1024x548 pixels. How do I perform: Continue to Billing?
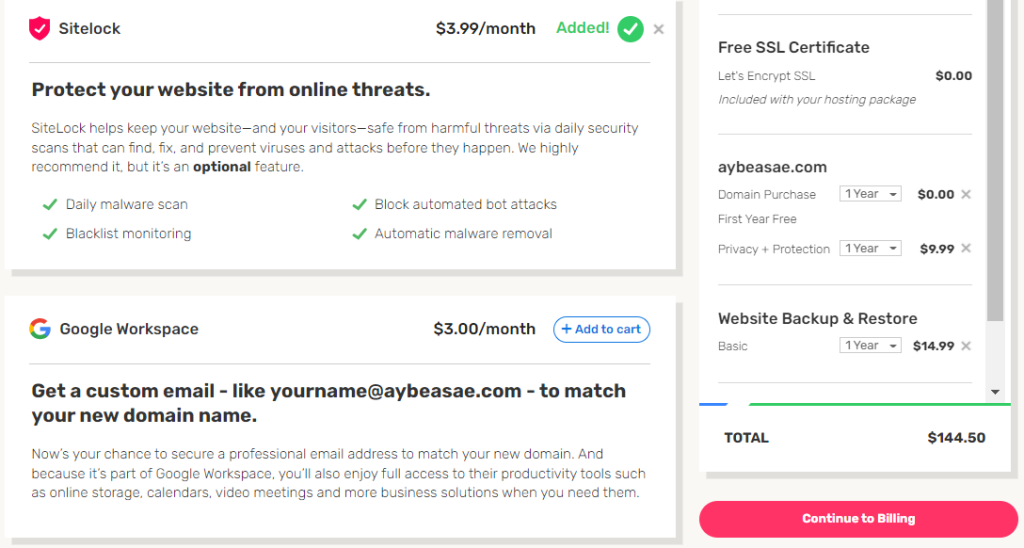click(858, 519)
